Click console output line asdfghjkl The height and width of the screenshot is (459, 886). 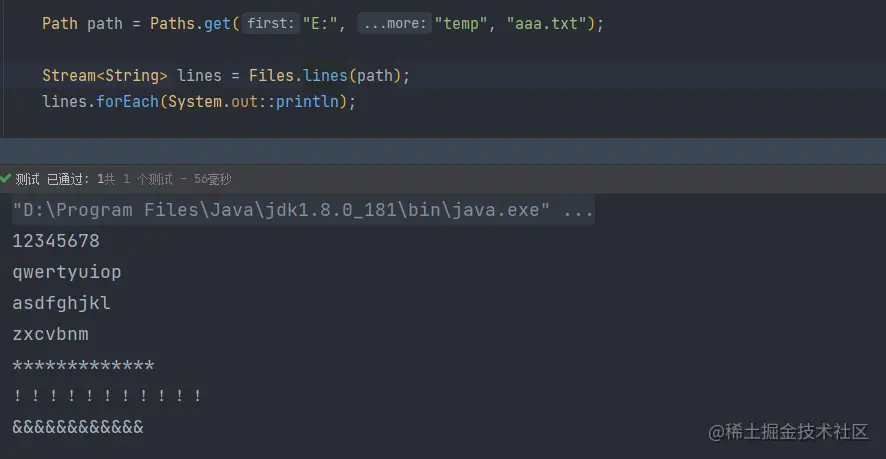click(61, 304)
